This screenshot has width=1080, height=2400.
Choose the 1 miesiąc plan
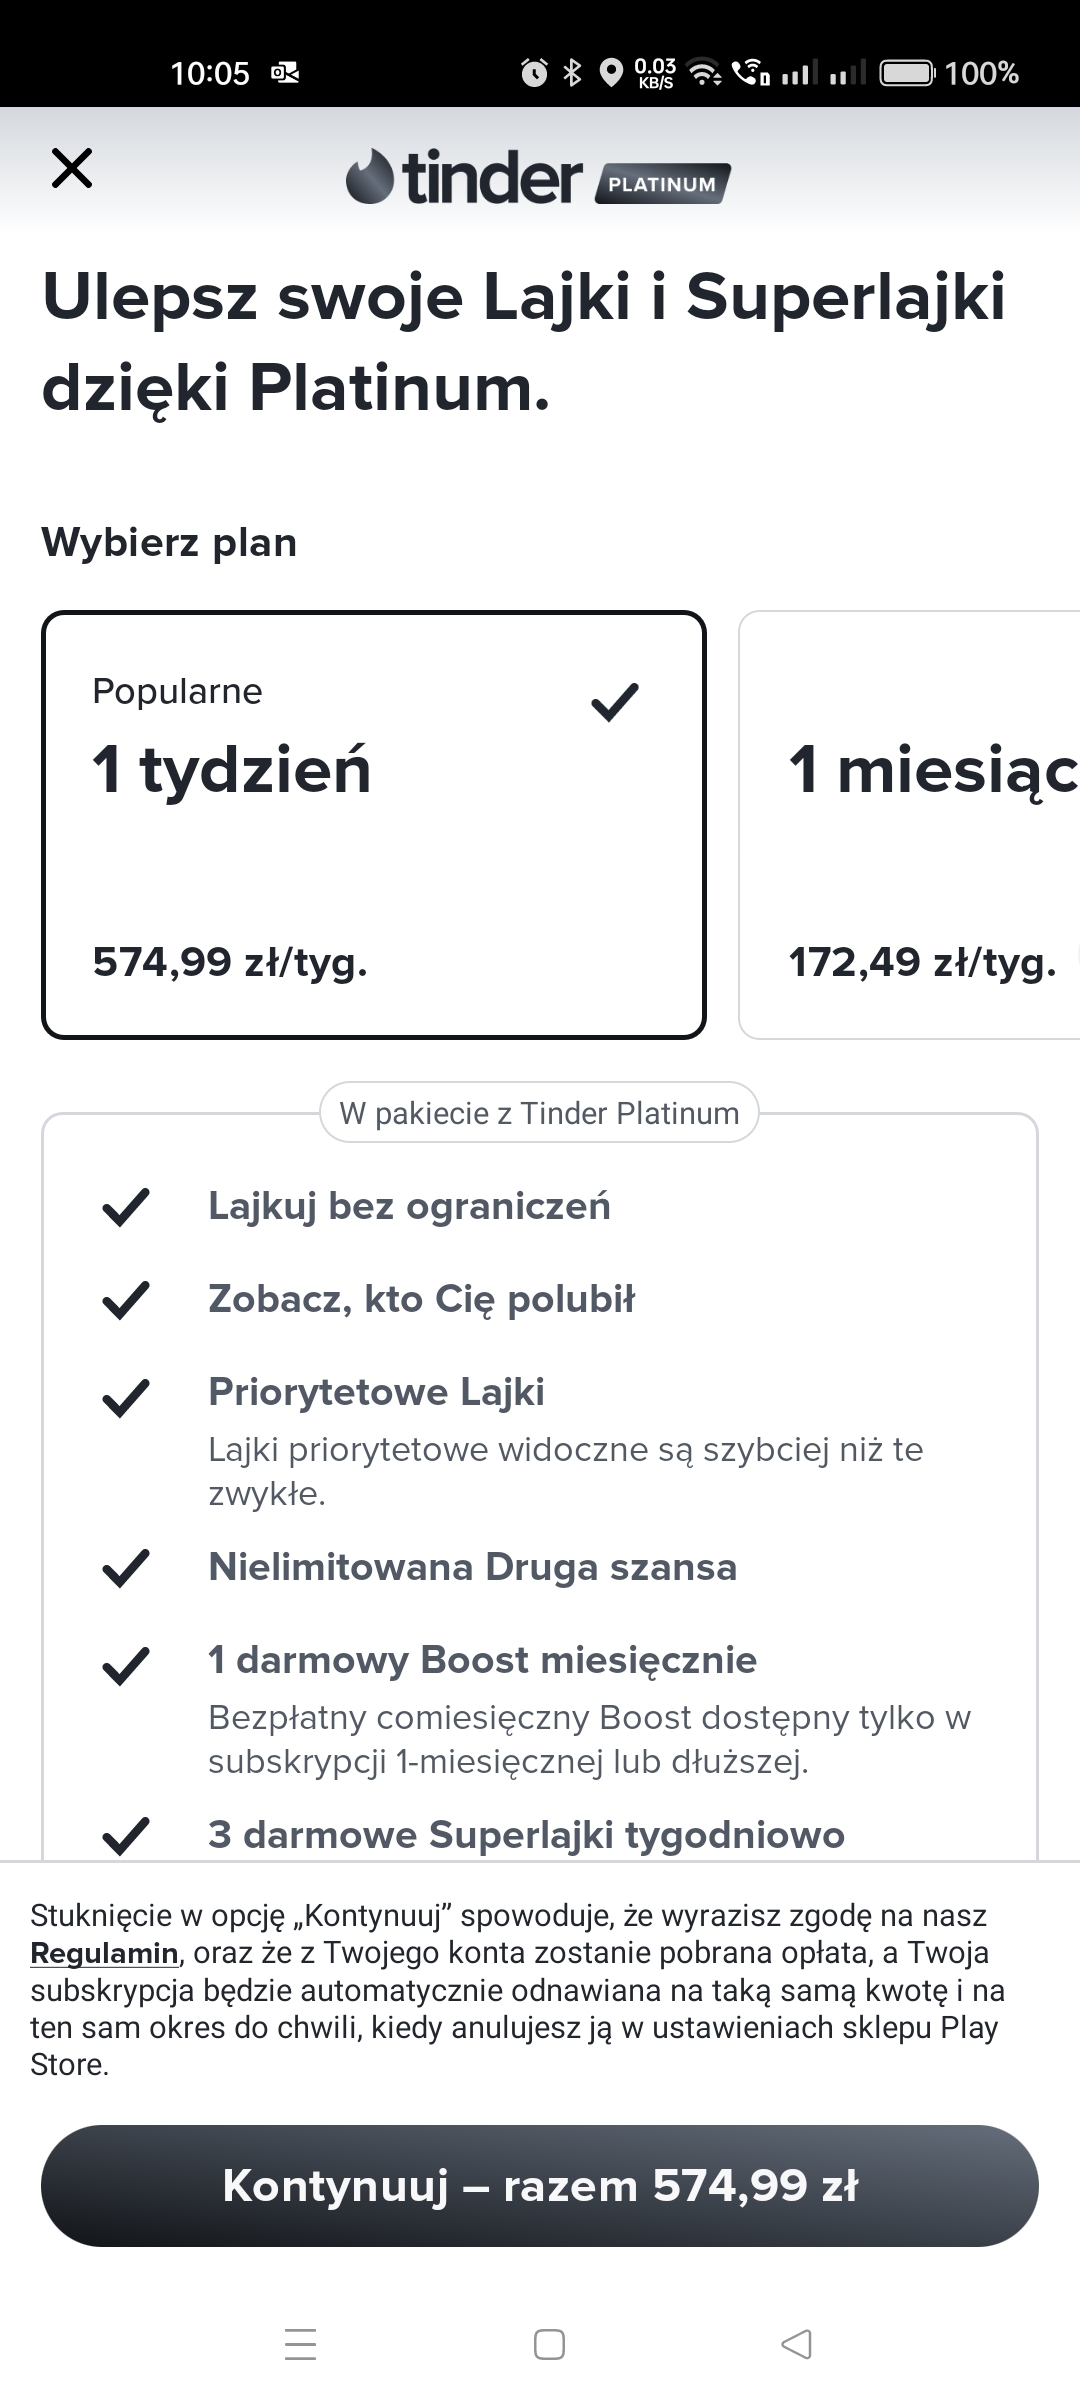(910, 825)
